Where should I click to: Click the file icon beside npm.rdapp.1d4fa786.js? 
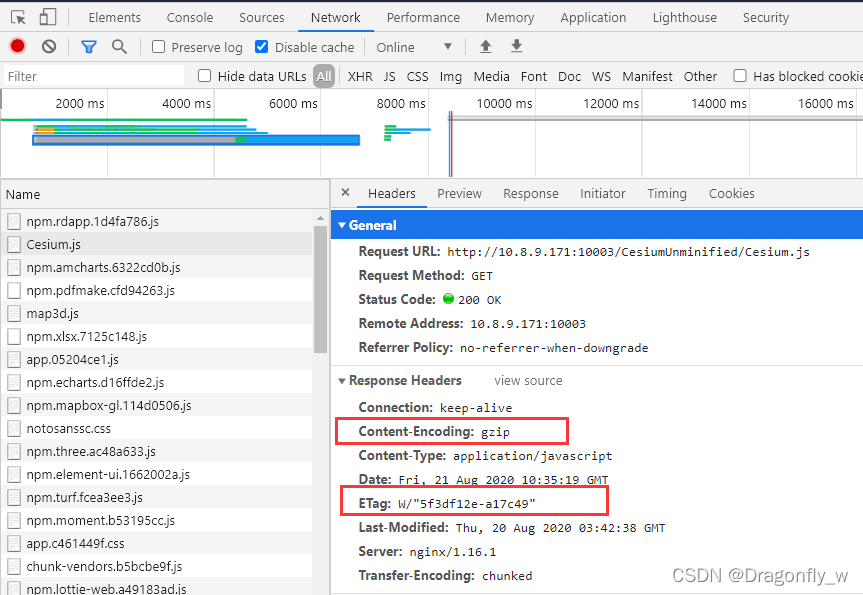point(14,222)
